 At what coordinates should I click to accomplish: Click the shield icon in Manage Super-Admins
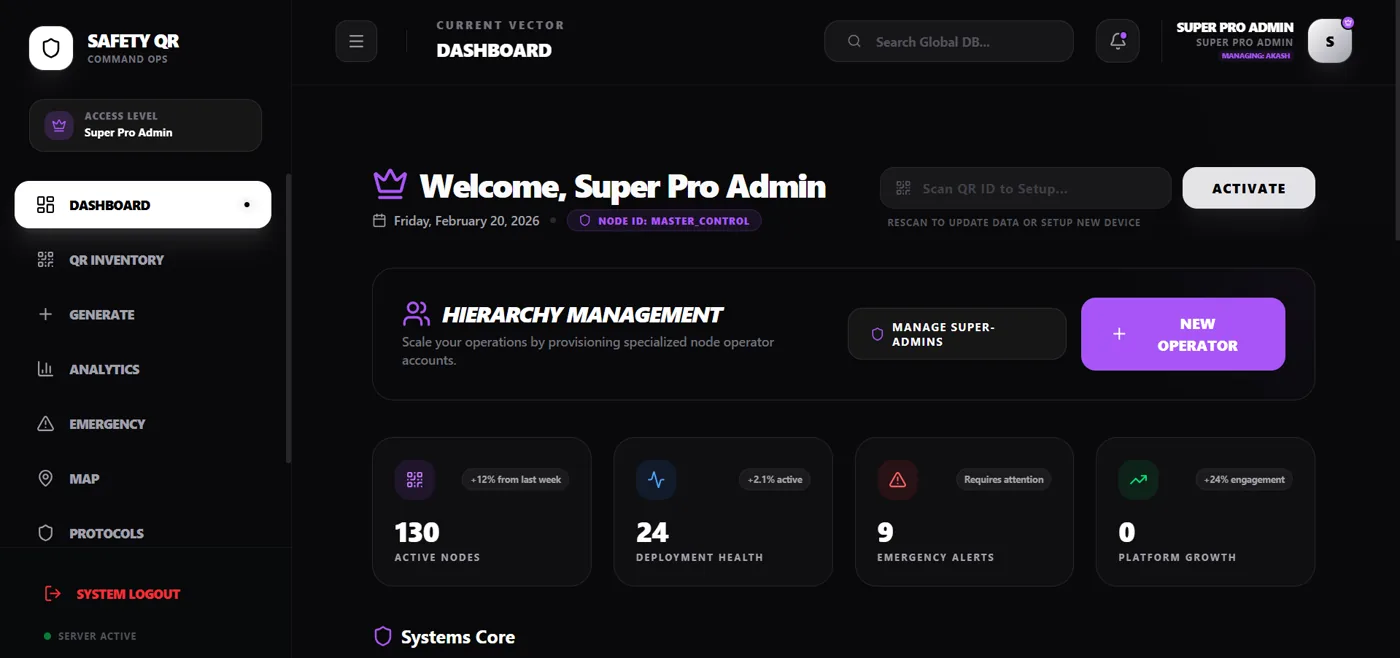[877, 334]
